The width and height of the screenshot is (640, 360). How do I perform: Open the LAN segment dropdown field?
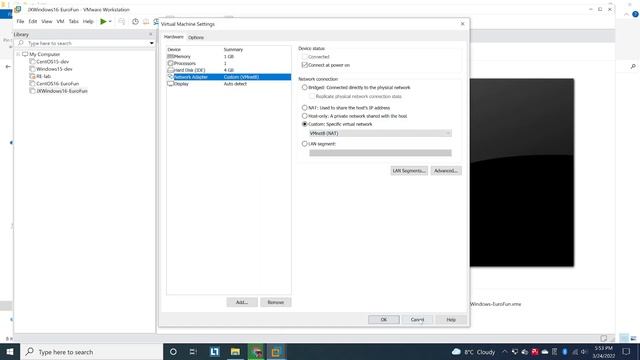point(380,153)
